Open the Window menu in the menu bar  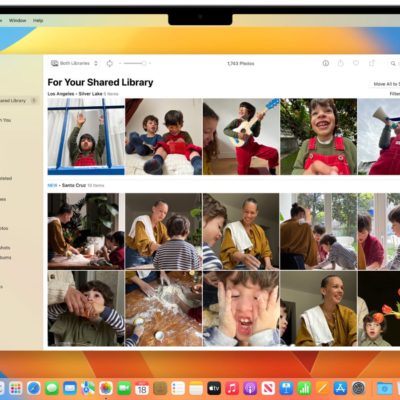[17, 20]
